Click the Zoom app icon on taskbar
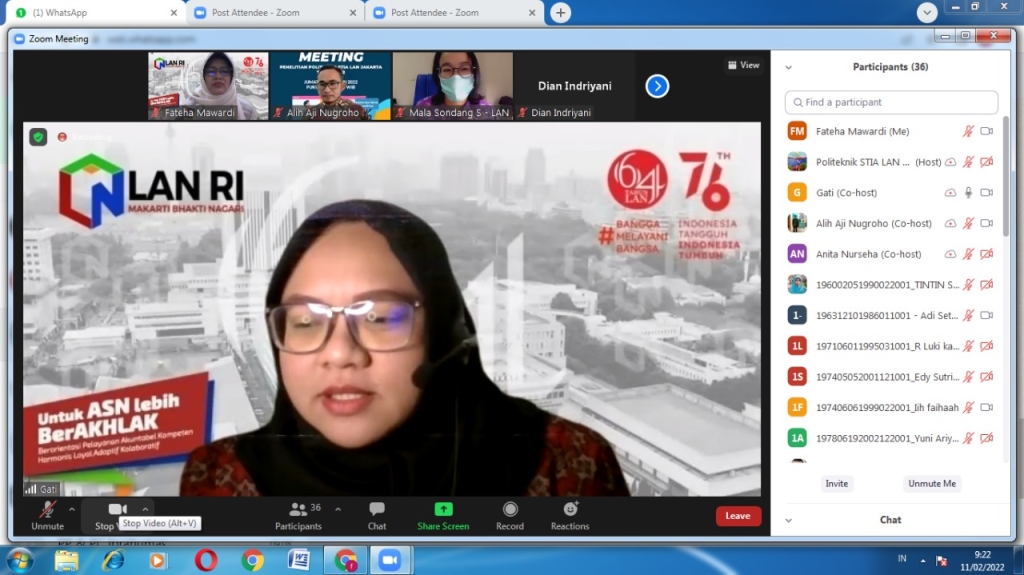The height and width of the screenshot is (575, 1024). coord(390,561)
